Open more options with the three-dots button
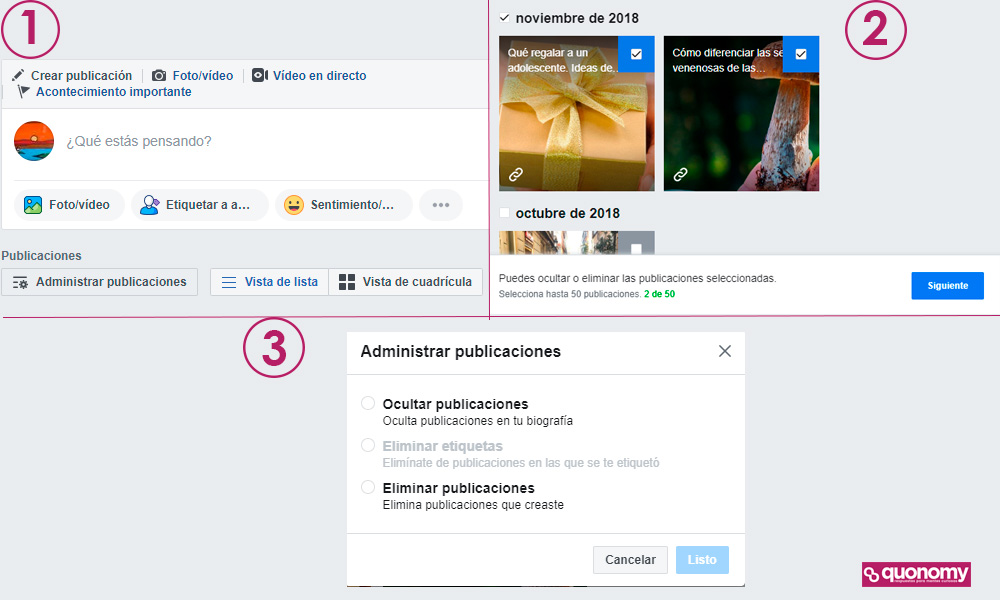The image size is (1000, 600). click(x=441, y=205)
